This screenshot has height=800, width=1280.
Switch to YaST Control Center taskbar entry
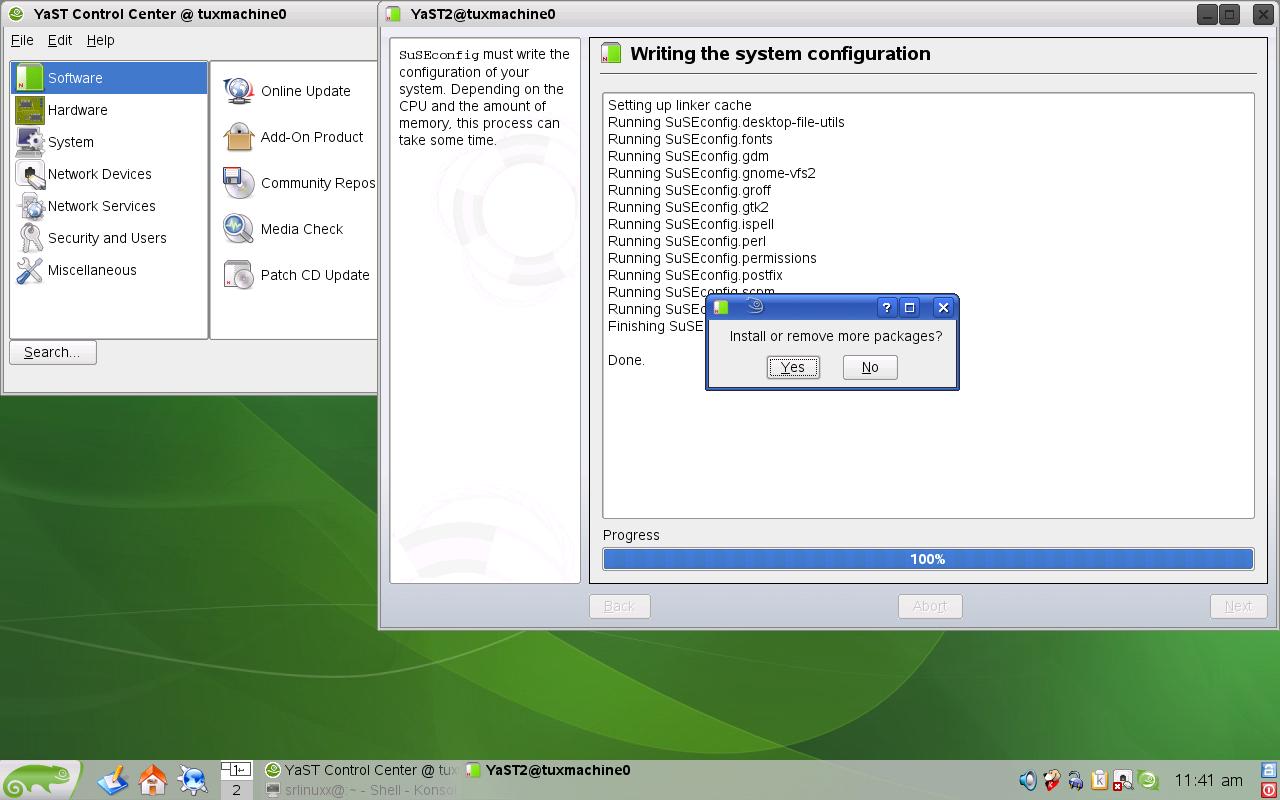click(361, 770)
